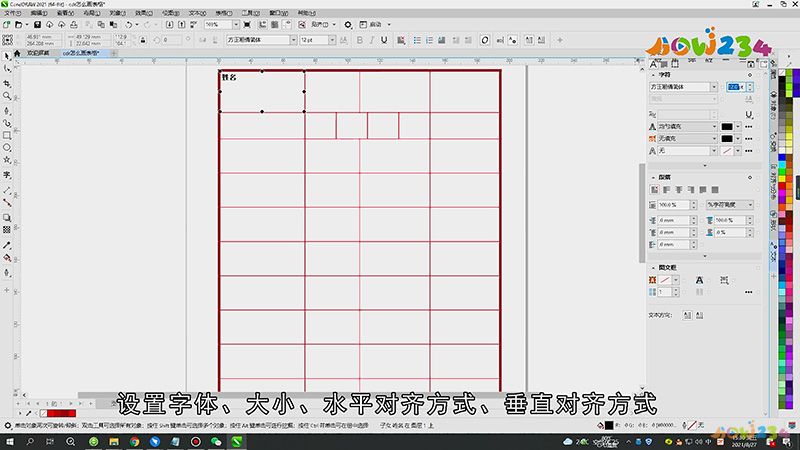Screen dimensions: 800x450
Task: Select the Connector tool
Action: (7, 203)
